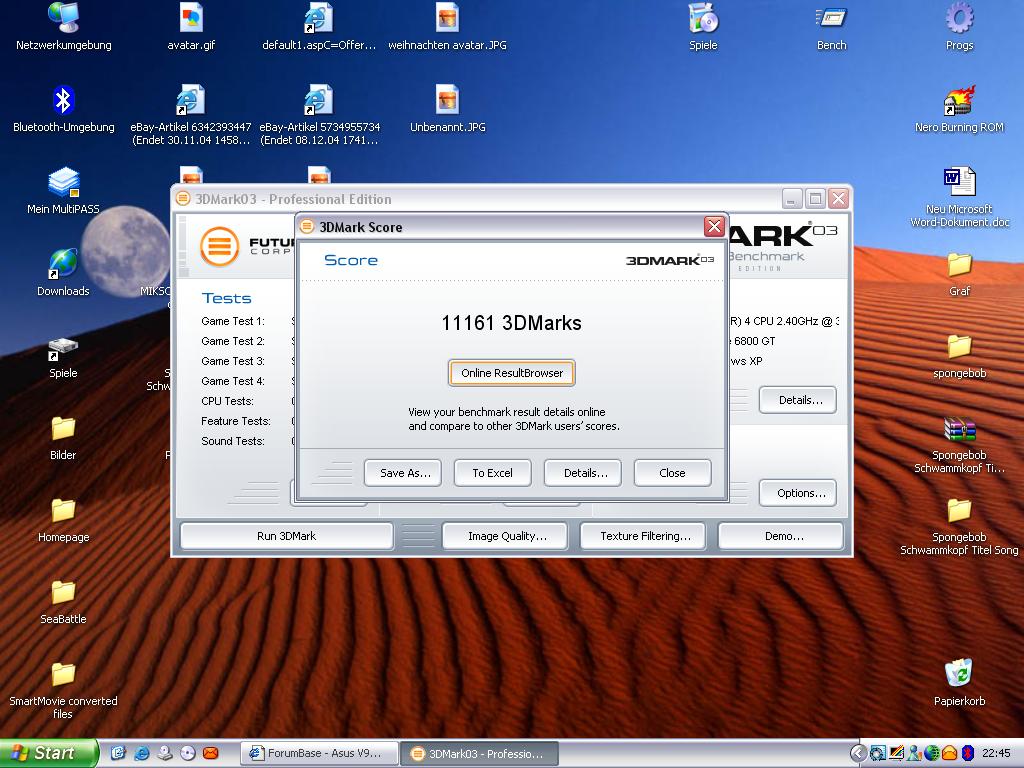Open the Papierkorb recycle bin

(x=959, y=675)
